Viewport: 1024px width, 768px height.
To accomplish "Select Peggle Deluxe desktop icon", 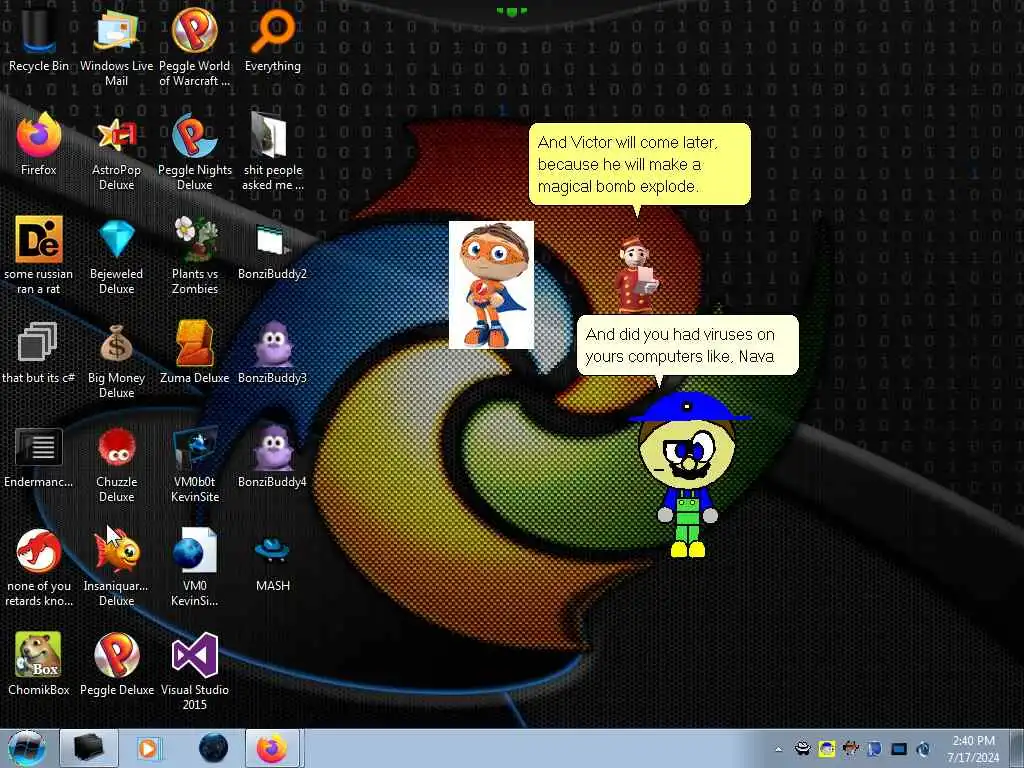I will [116, 665].
